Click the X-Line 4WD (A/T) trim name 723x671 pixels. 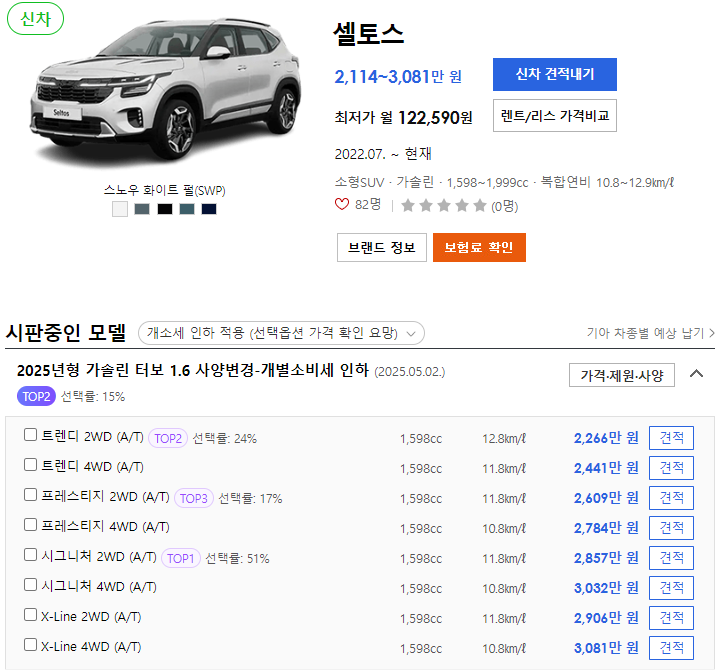click(x=91, y=647)
